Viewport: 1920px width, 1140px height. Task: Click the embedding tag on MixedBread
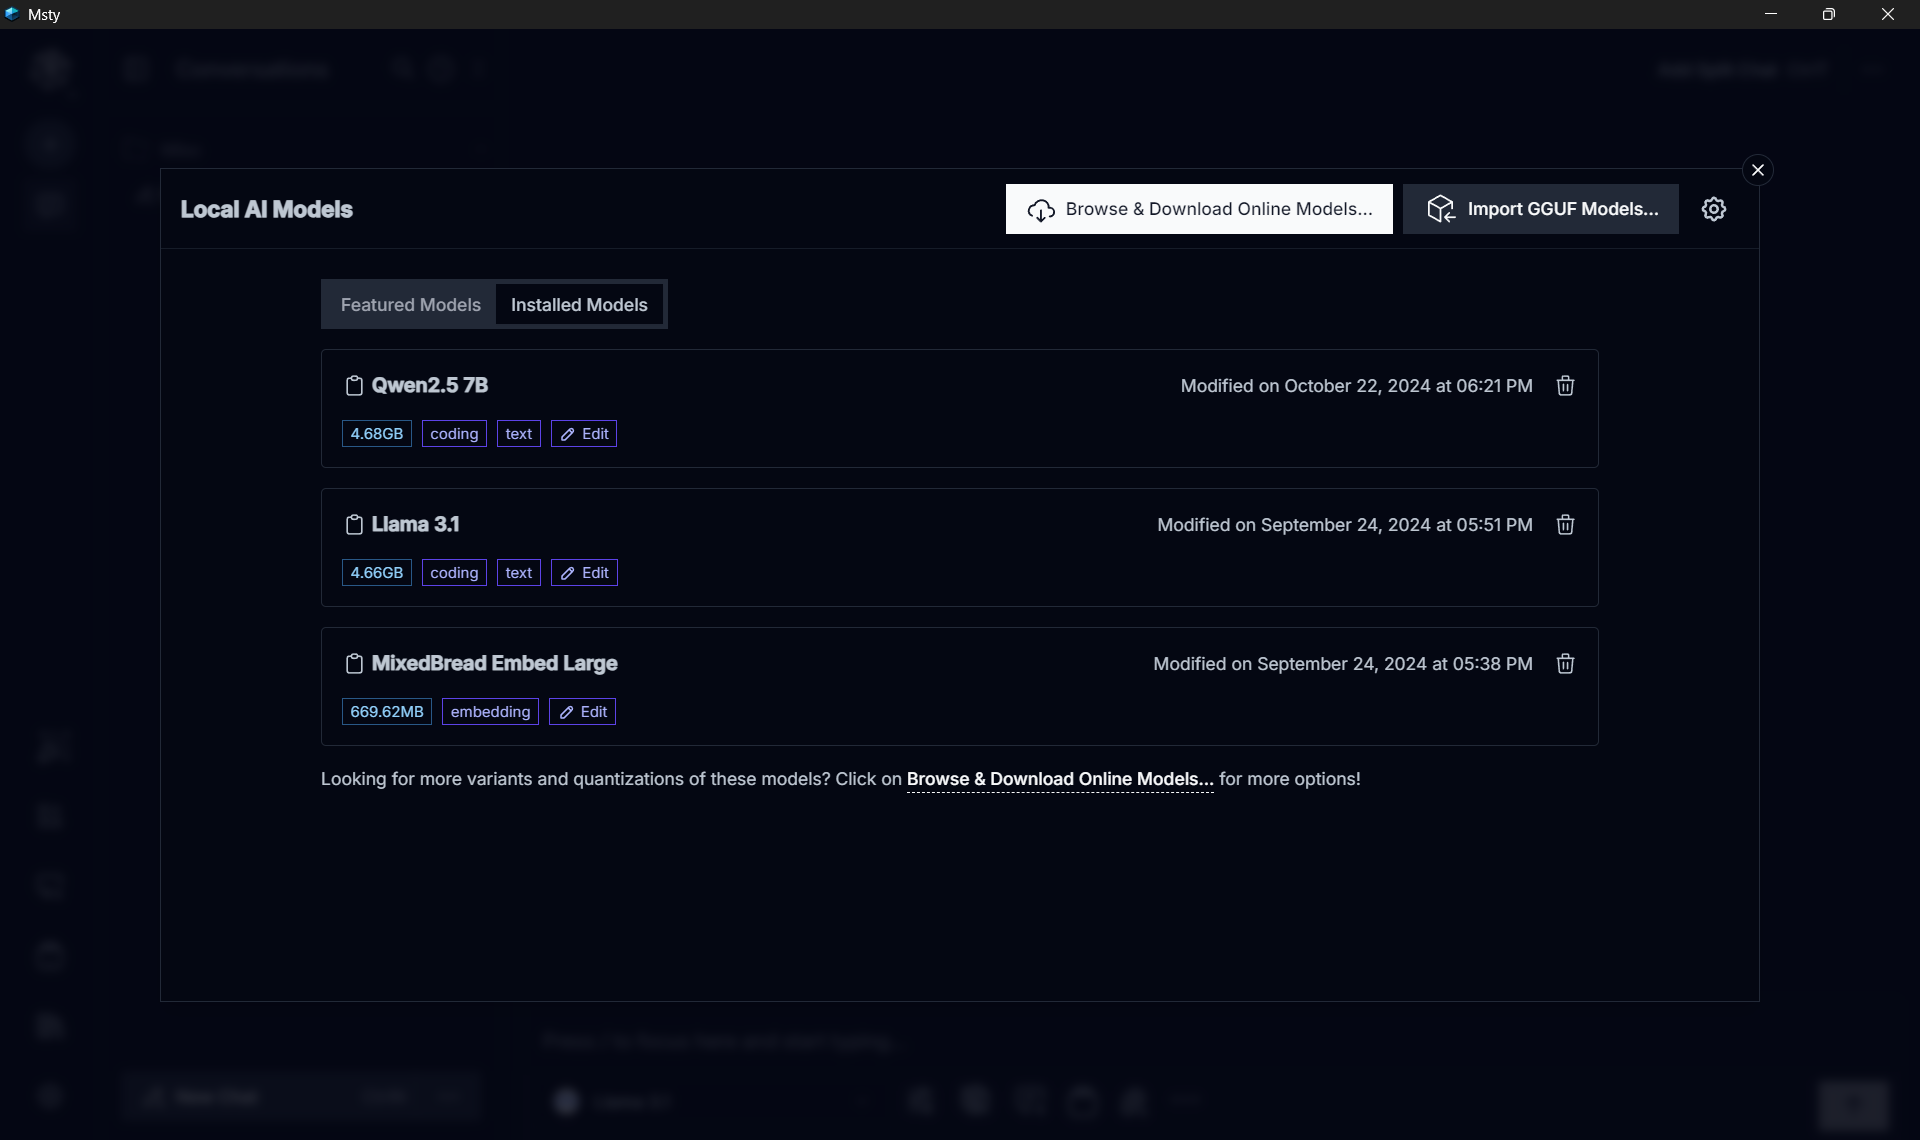coord(490,712)
